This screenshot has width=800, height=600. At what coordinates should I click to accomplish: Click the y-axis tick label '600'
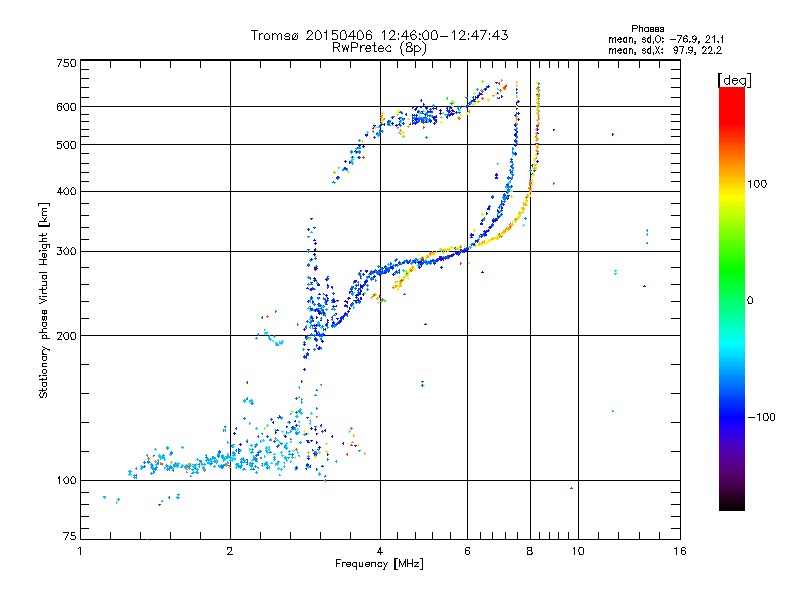[66, 107]
